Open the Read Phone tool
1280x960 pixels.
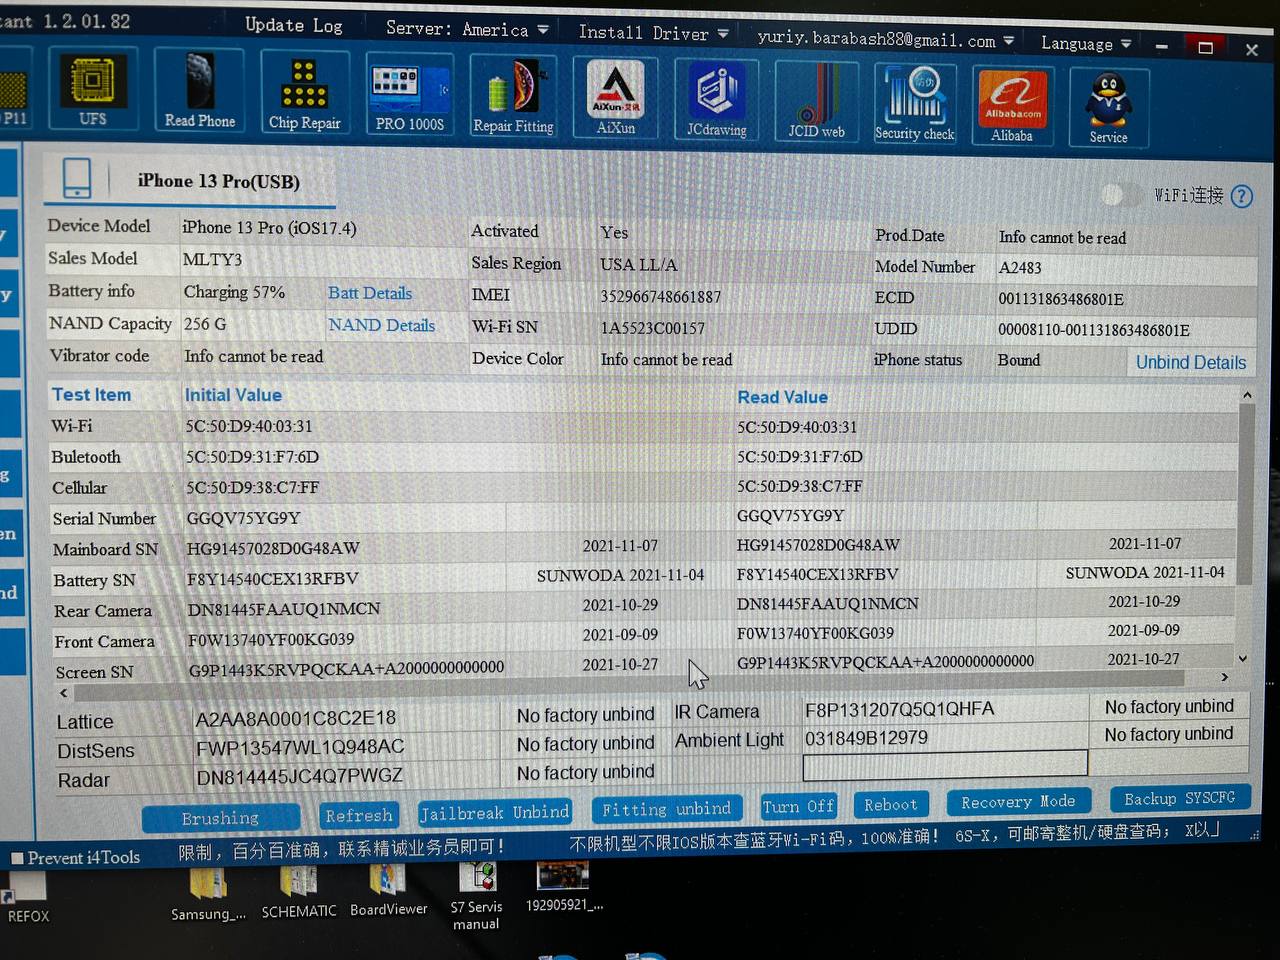click(x=200, y=92)
